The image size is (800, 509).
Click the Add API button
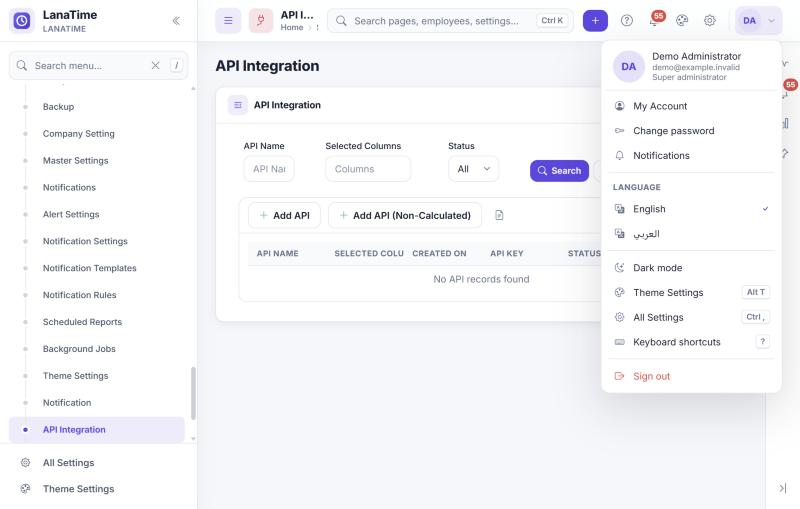(x=284, y=215)
